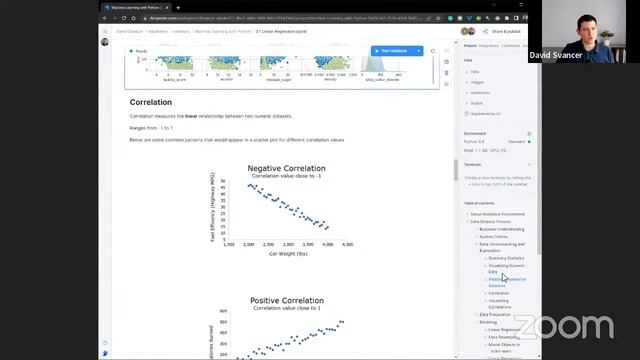Click the browser home icon
The width and height of the screenshot is (640, 360).
point(133,18)
